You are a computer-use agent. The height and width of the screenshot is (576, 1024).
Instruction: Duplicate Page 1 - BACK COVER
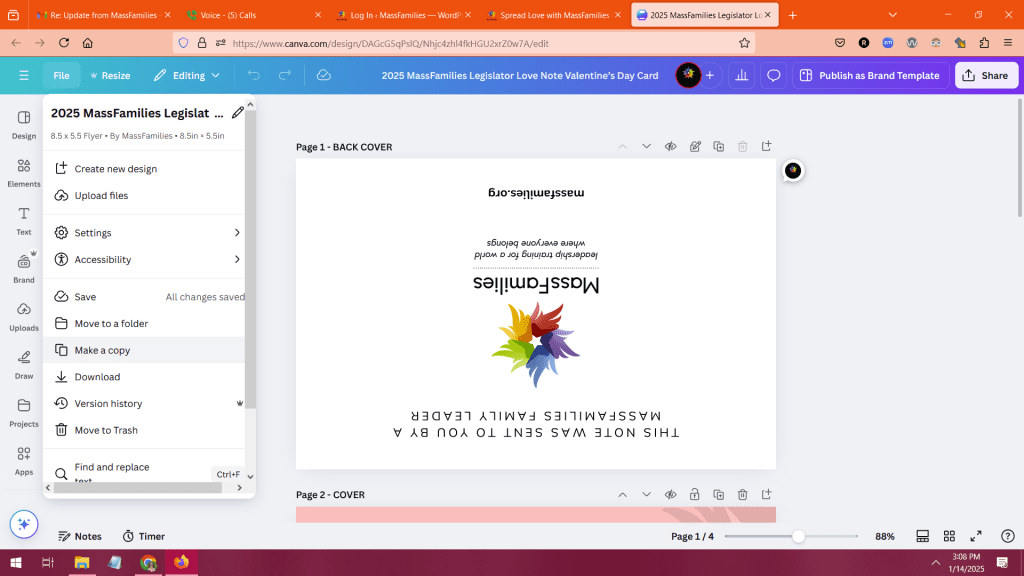click(718, 146)
